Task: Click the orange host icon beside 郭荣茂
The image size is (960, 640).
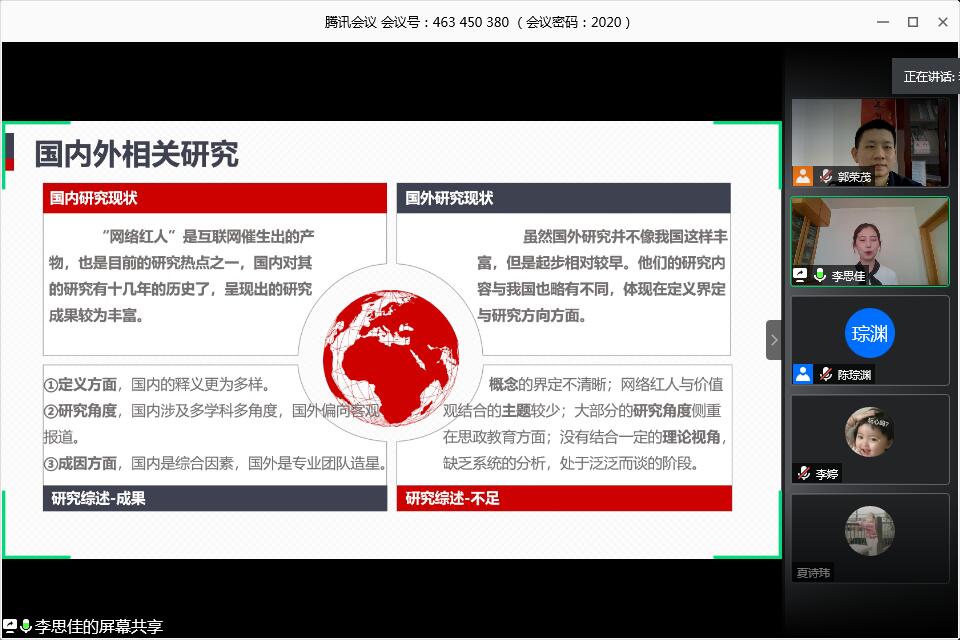Action: (x=802, y=176)
